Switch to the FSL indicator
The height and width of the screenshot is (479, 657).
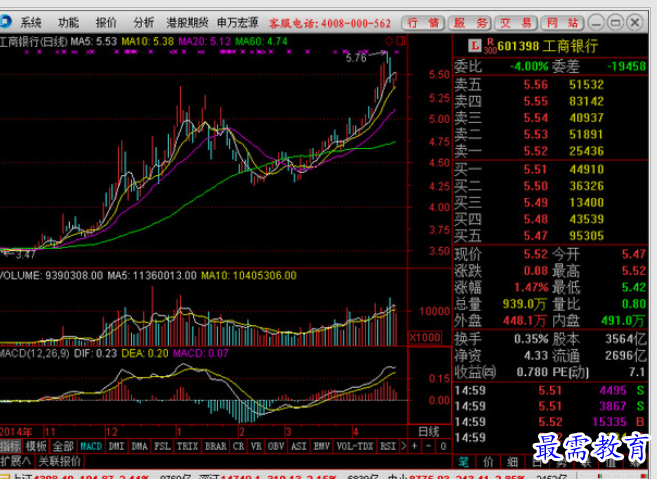click(x=162, y=446)
